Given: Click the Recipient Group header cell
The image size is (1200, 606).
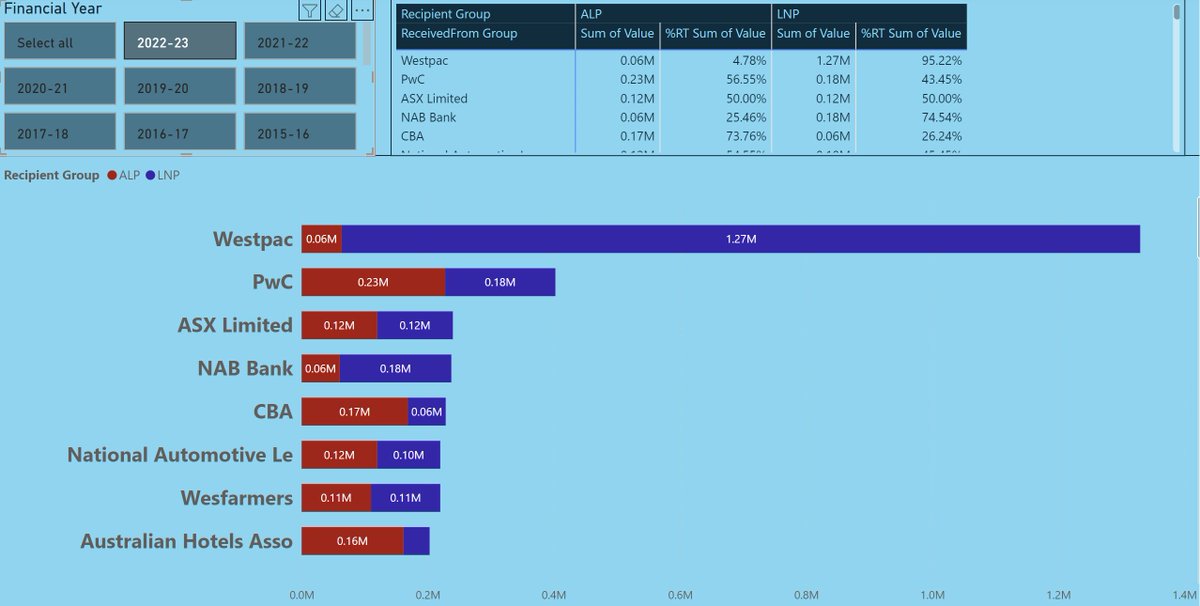Looking at the screenshot, I should pyautogui.click(x=486, y=14).
